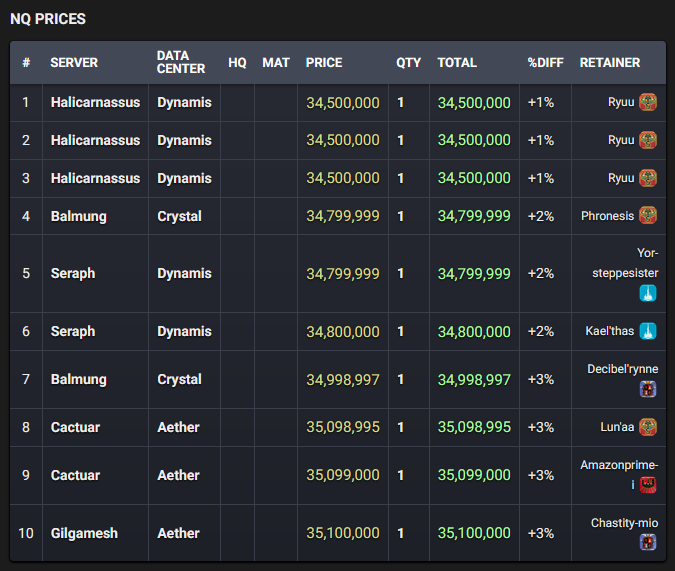This screenshot has height=571, width=675.
Task: Click the price 34,998,997 in yellow
Action: click(x=343, y=379)
